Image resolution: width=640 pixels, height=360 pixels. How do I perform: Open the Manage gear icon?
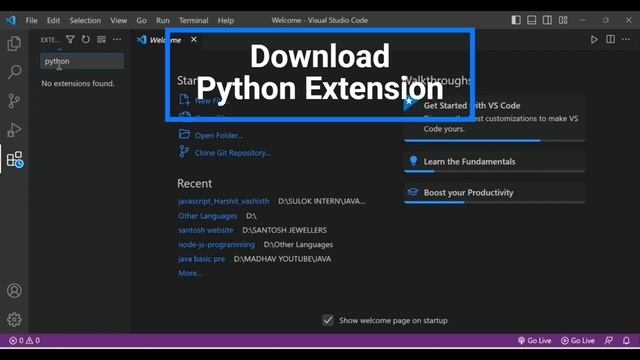(x=14, y=320)
